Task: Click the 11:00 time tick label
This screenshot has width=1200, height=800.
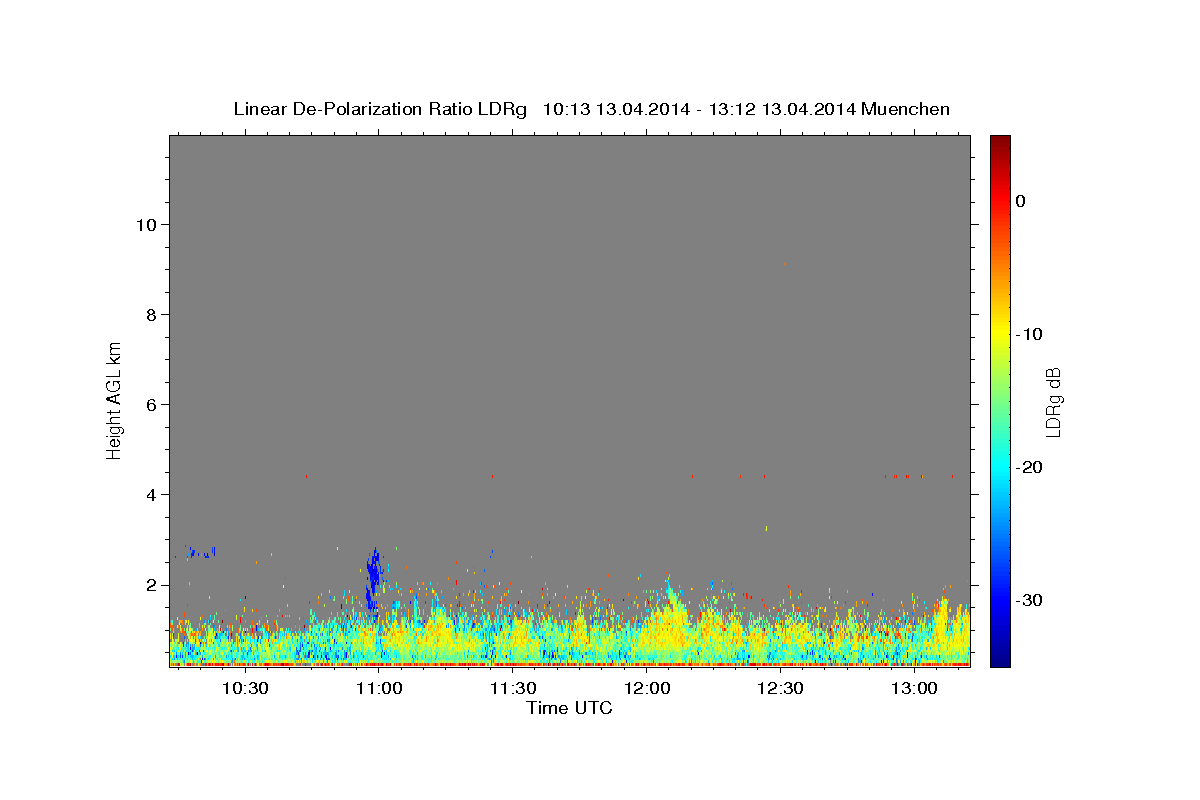Action: (379, 688)
